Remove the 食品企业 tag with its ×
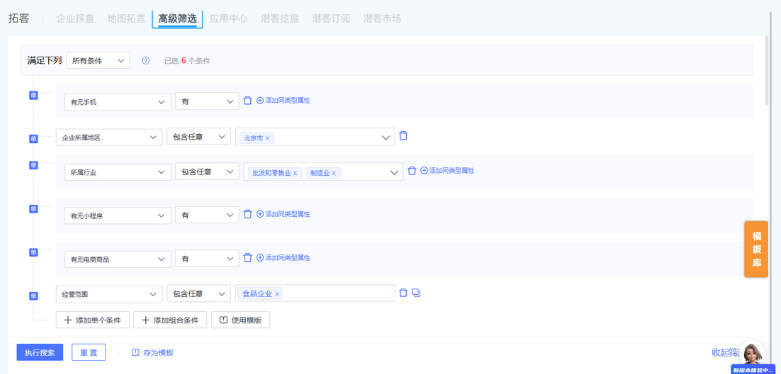The height and width of the screenshot is (374, 781). pos(277,294)
